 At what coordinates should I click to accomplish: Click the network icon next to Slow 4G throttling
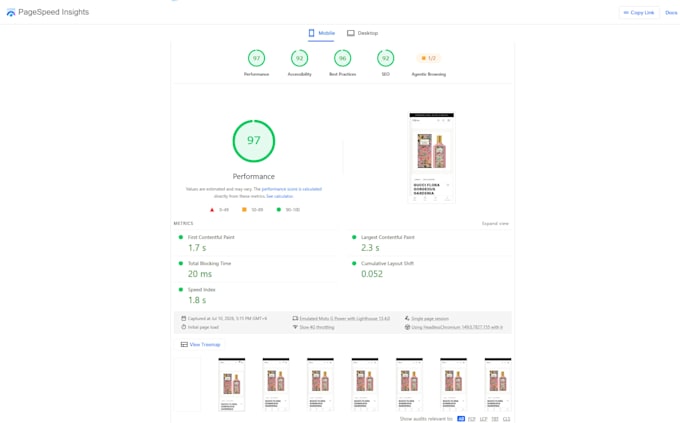(x=295, y=327)
